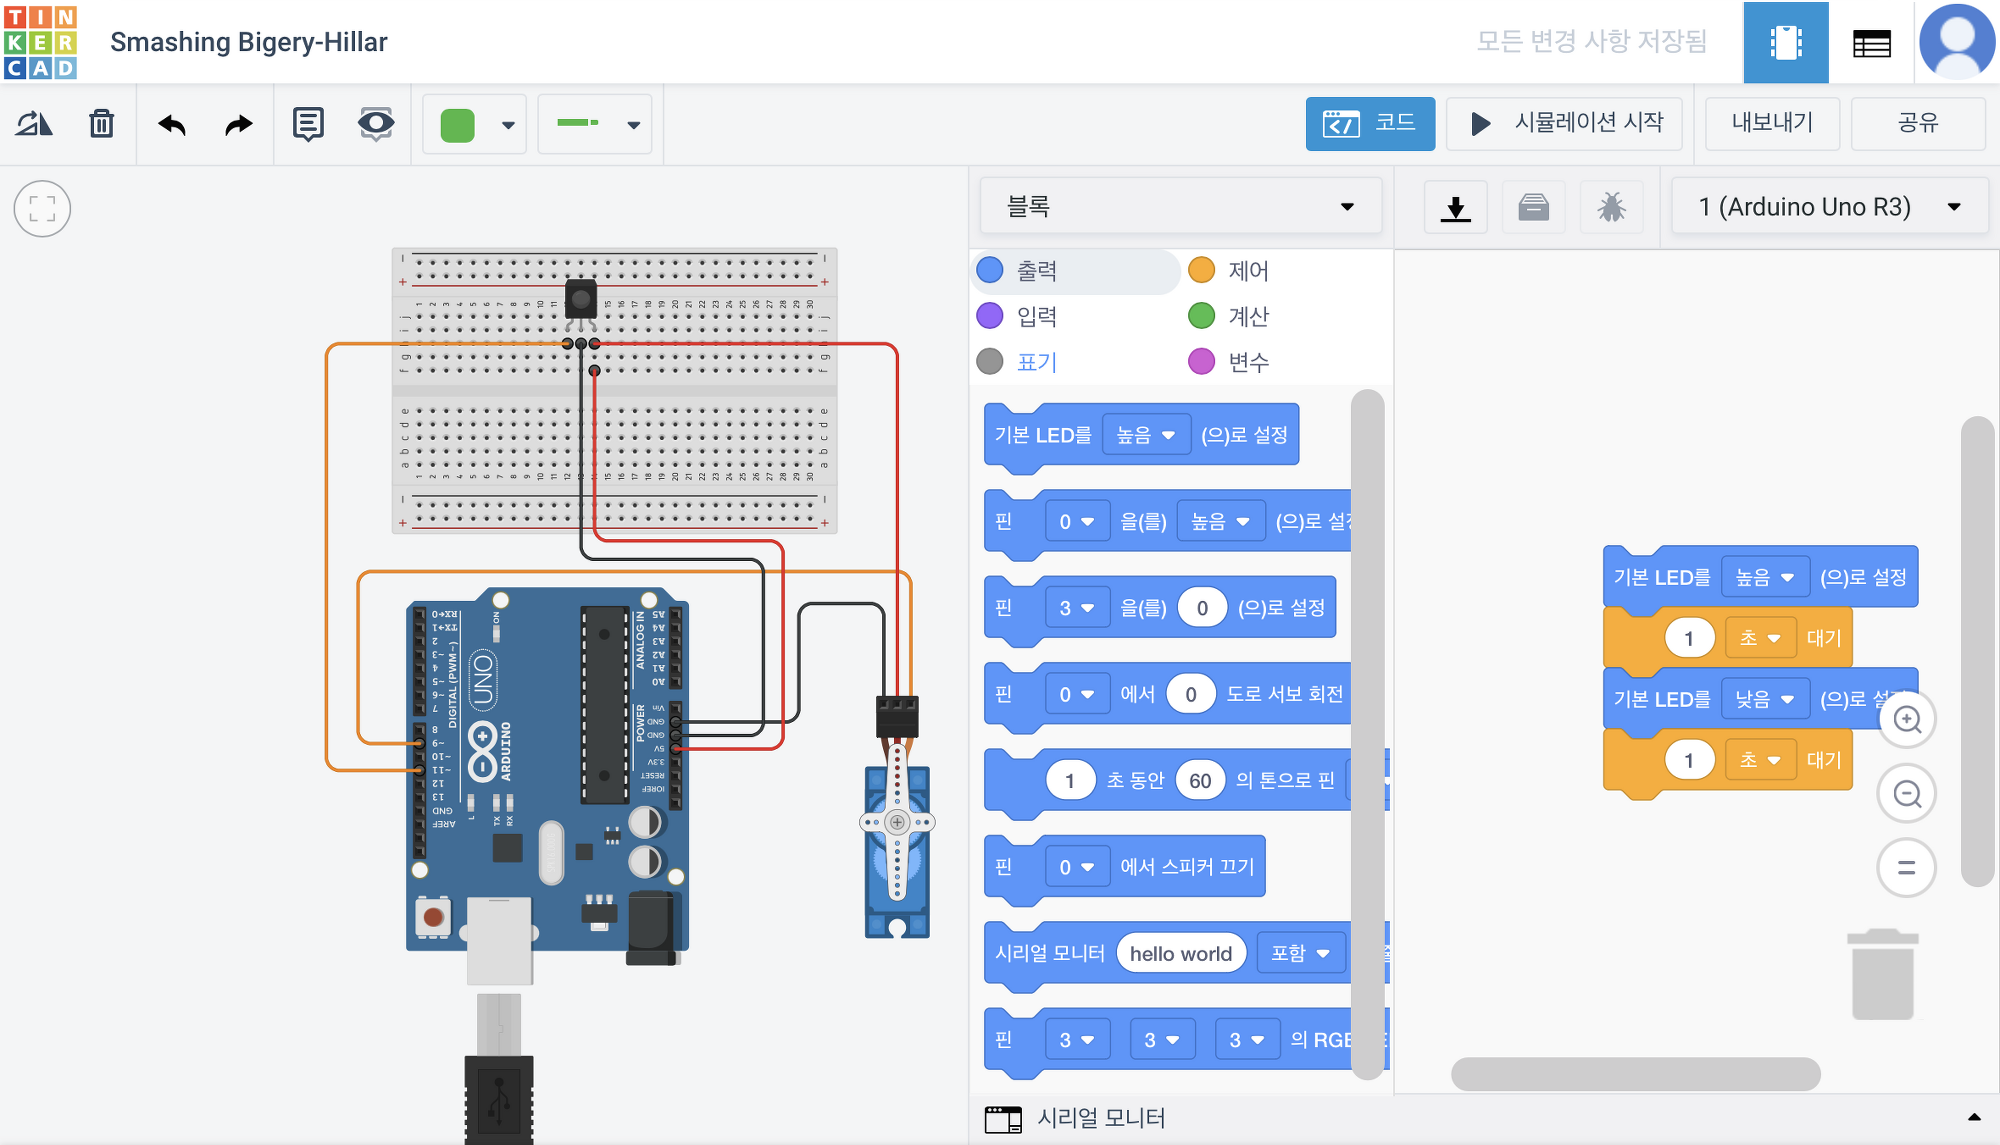
Task: Toggle notes visibility eye icon
Action: pyautogui.click(x=376, y=124)
